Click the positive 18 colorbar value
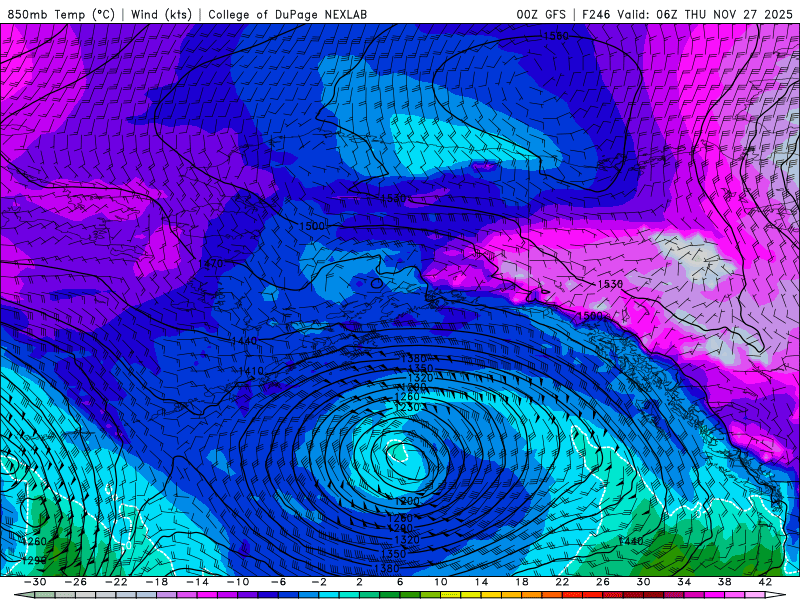 pyautogui.click(x=521, y=582)
